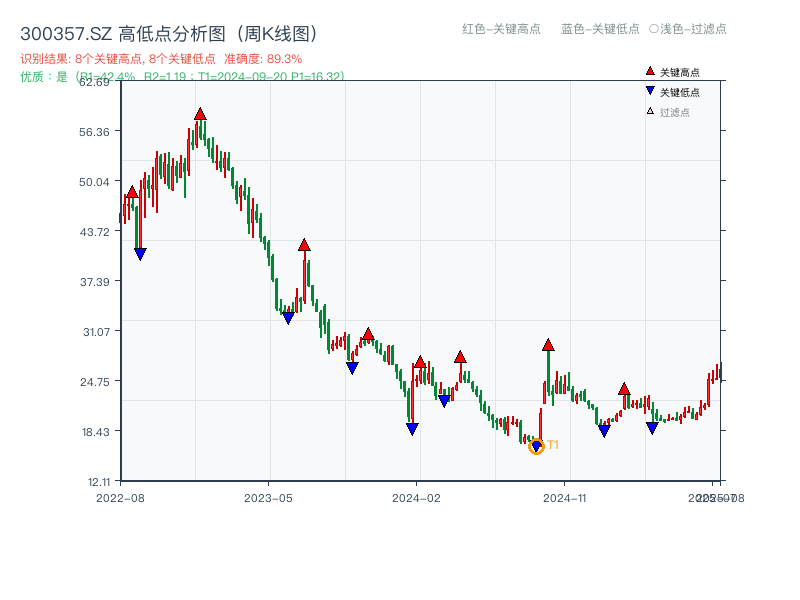Select the red key-high triangle near 23 in early 2025
This screenshot has width=800, height=600.
624,389
